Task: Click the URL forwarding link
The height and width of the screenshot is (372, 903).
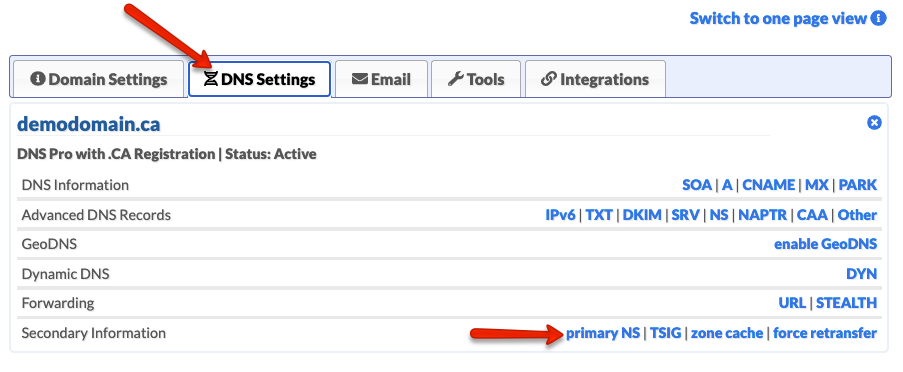Action: pyautogui.click(x=792, y=302)
